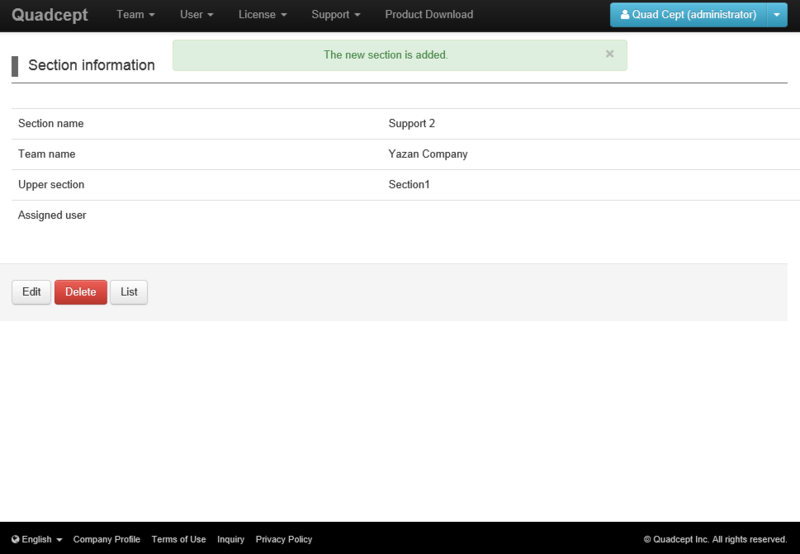Click the red Delete button
Image resolution: width=800 pixels, height=554 pixels.
click(81, 292)
